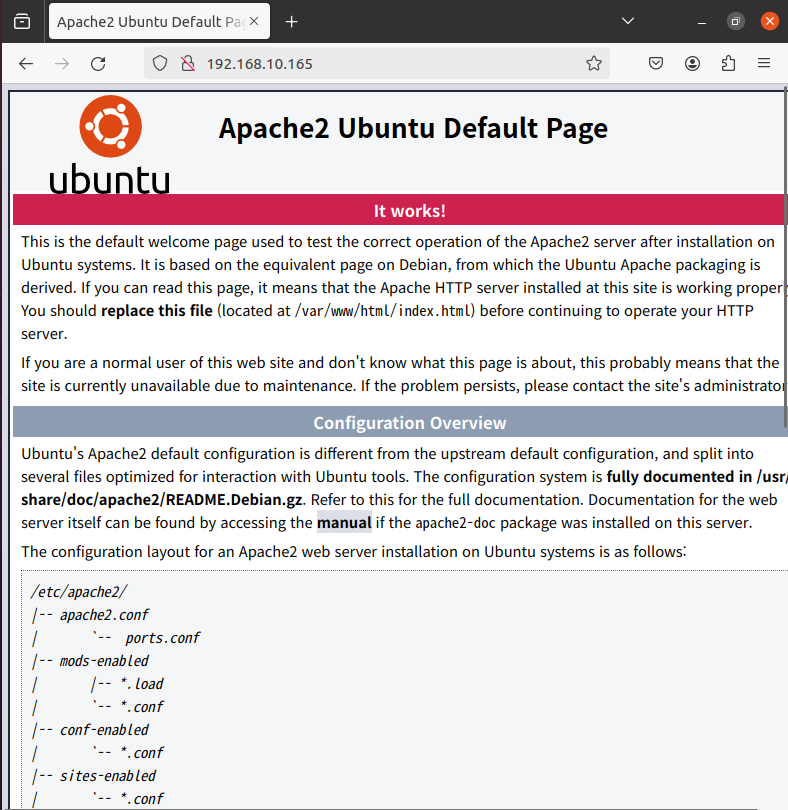Close the Apache2 Ubuntu Default Page tab

(254, 21)
